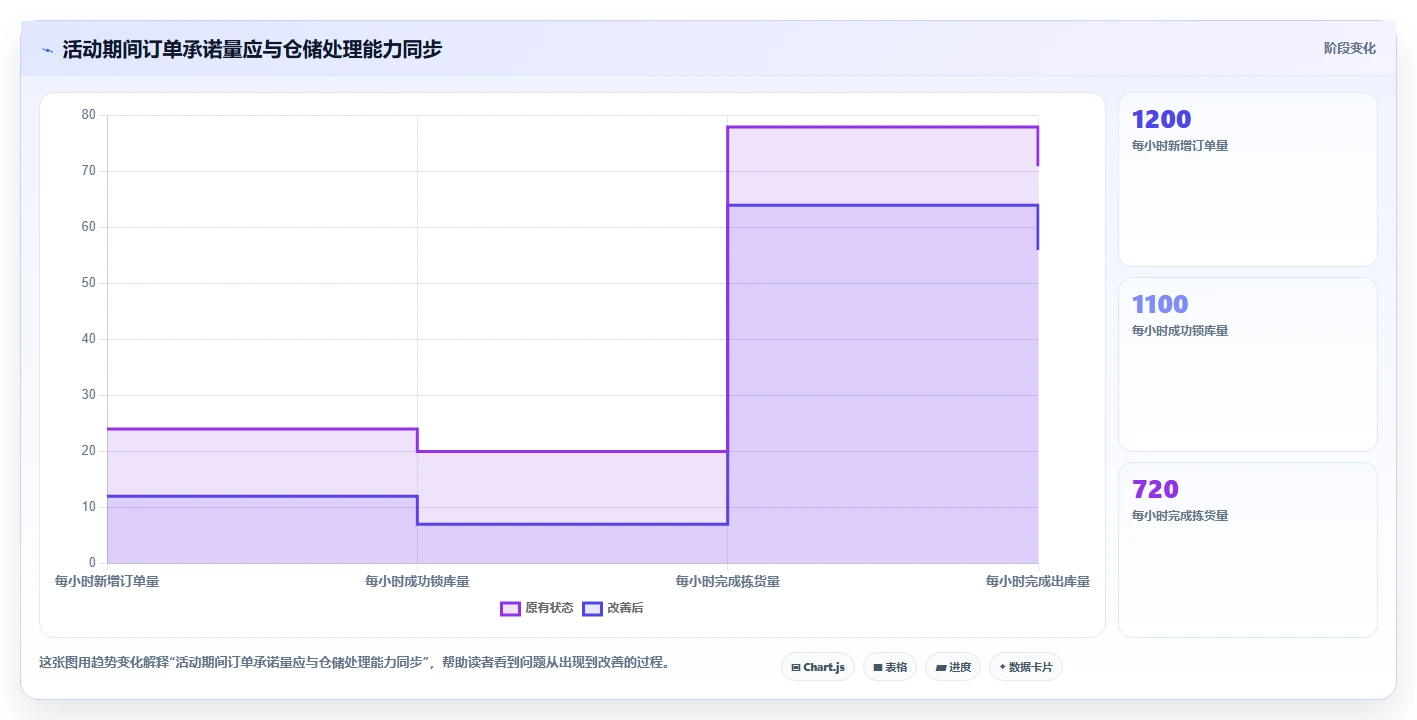Select the 表格 tag chip

[889, 667]
